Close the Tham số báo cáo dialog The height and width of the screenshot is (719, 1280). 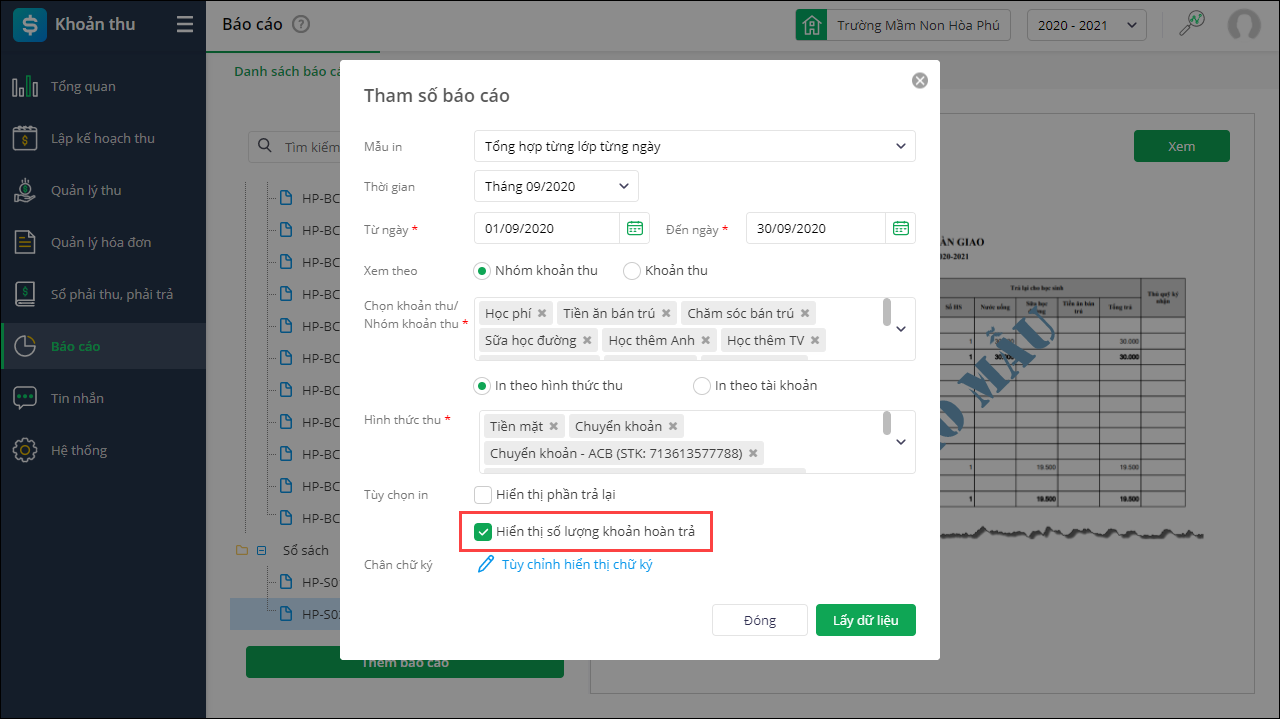coord(920,81)
